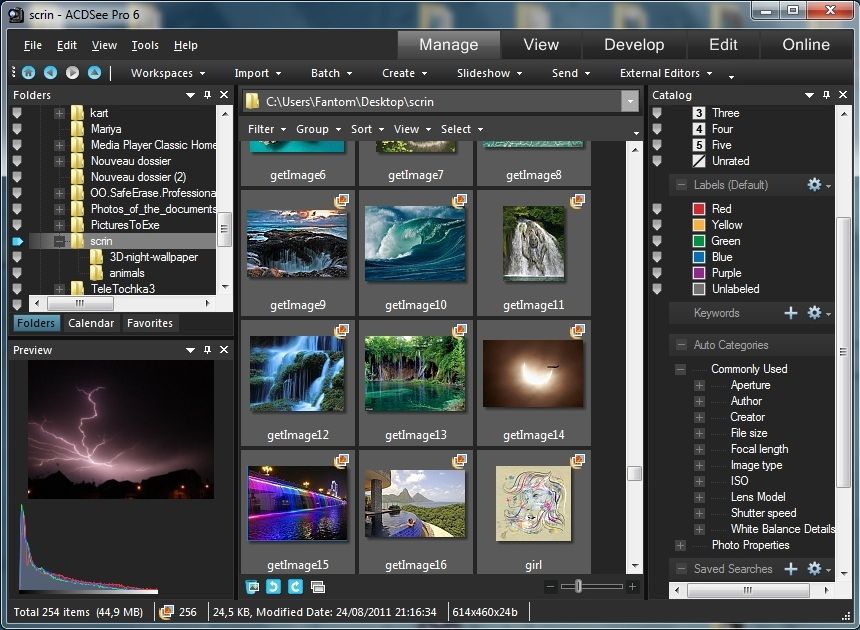The image size is (860, 630).
Task: Click rotate left icon below thumbnails
Action: pyautogui.click(x=273, y=587)
